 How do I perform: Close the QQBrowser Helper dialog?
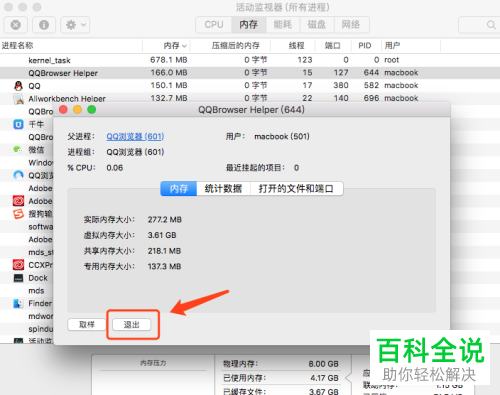click(63, 110)
